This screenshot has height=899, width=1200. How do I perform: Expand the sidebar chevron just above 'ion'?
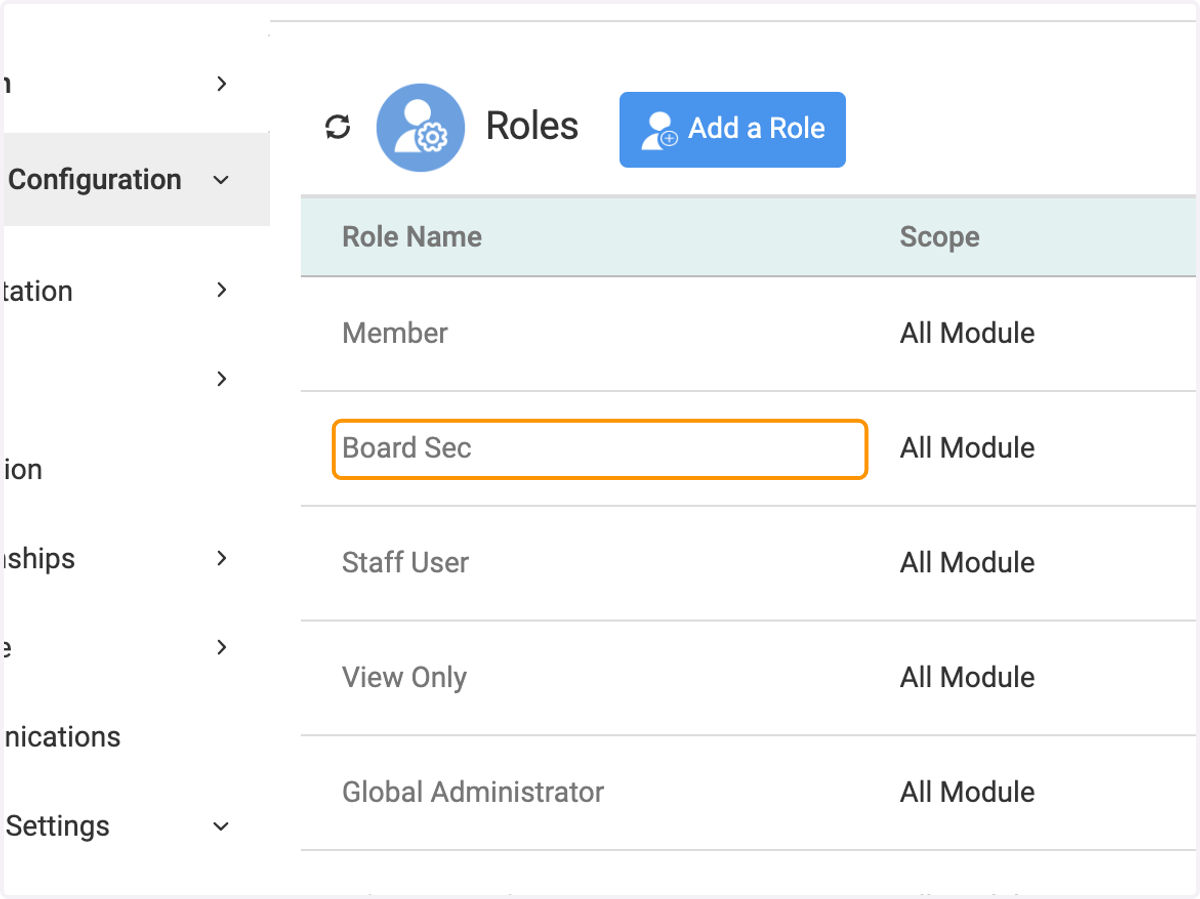click(x=222, y=379)
